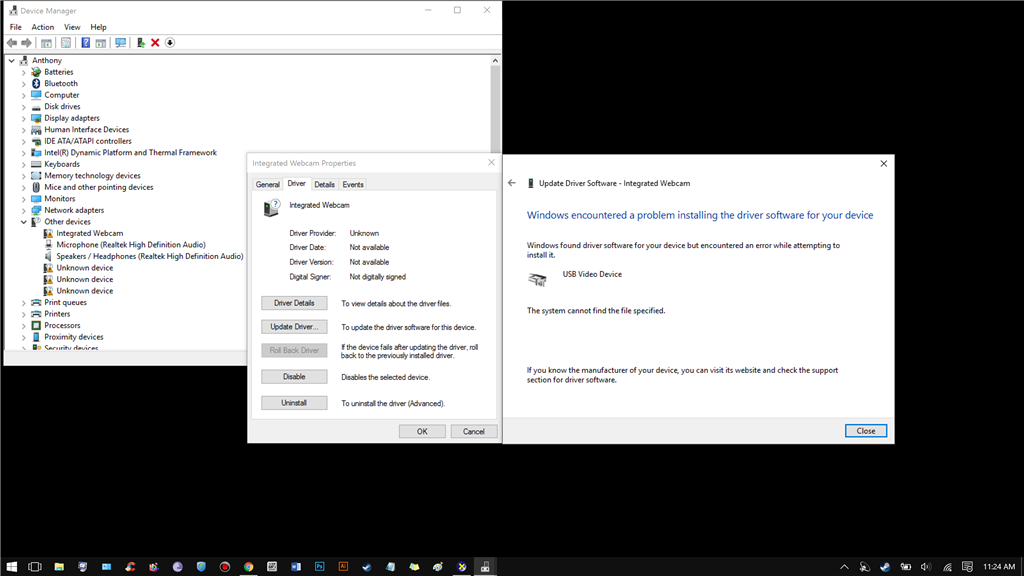This screenshot has width=1024, height=576.
Task: Open Illustrator from the taskbar
Action: [343, 567]
